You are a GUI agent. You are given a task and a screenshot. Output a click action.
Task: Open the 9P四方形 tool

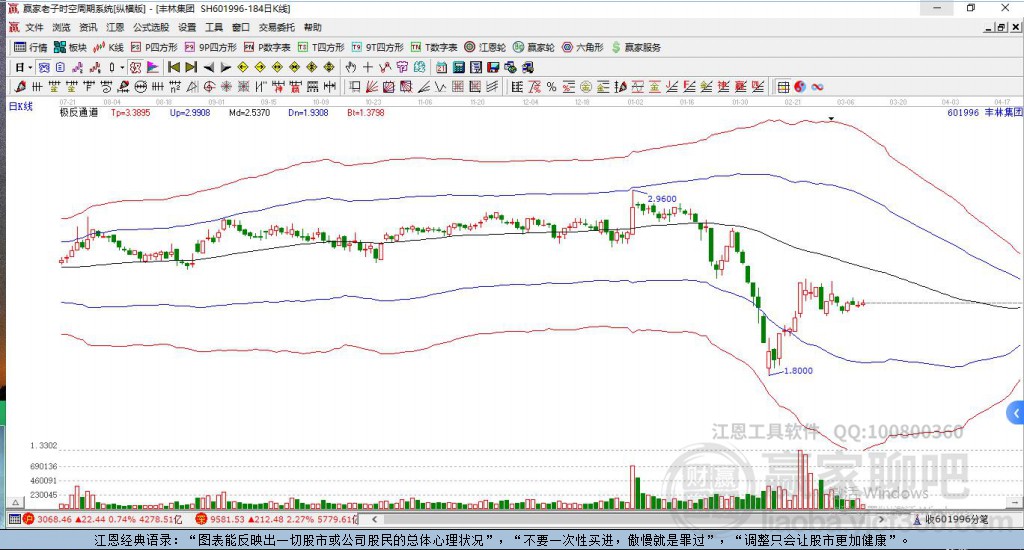[x=210, y=47]
